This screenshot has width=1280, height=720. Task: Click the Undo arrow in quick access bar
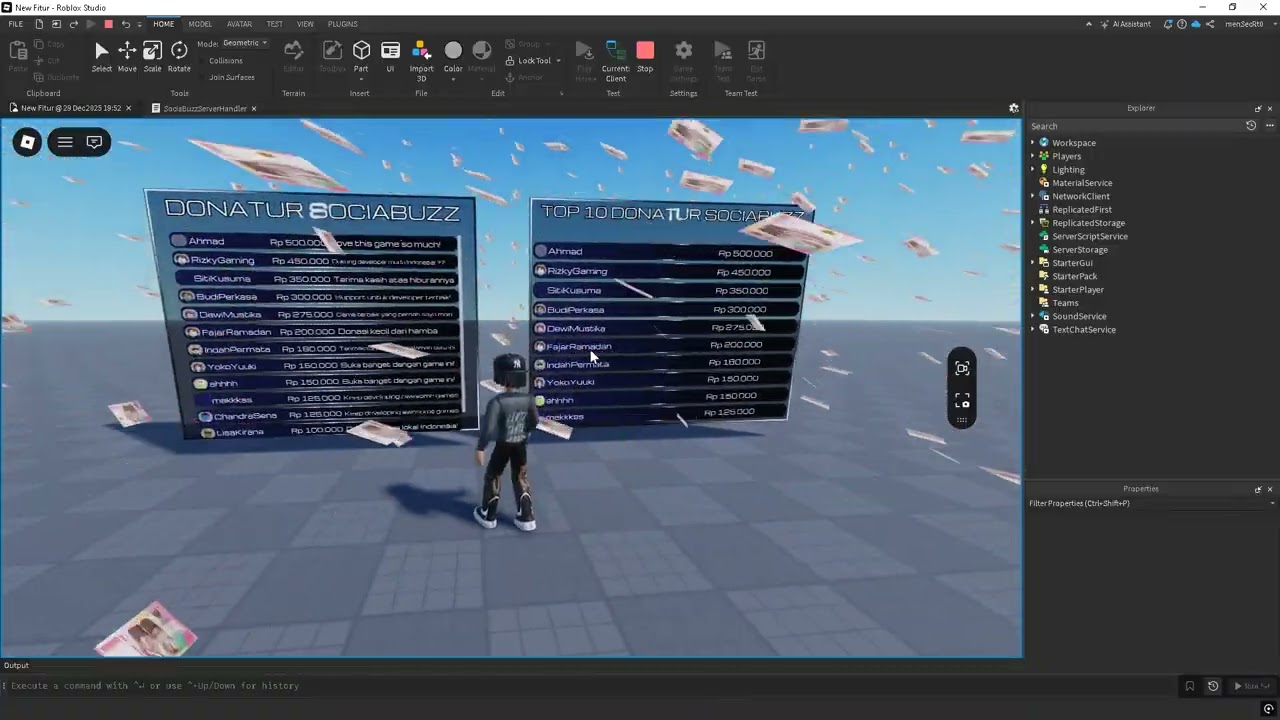coord(125,24)
